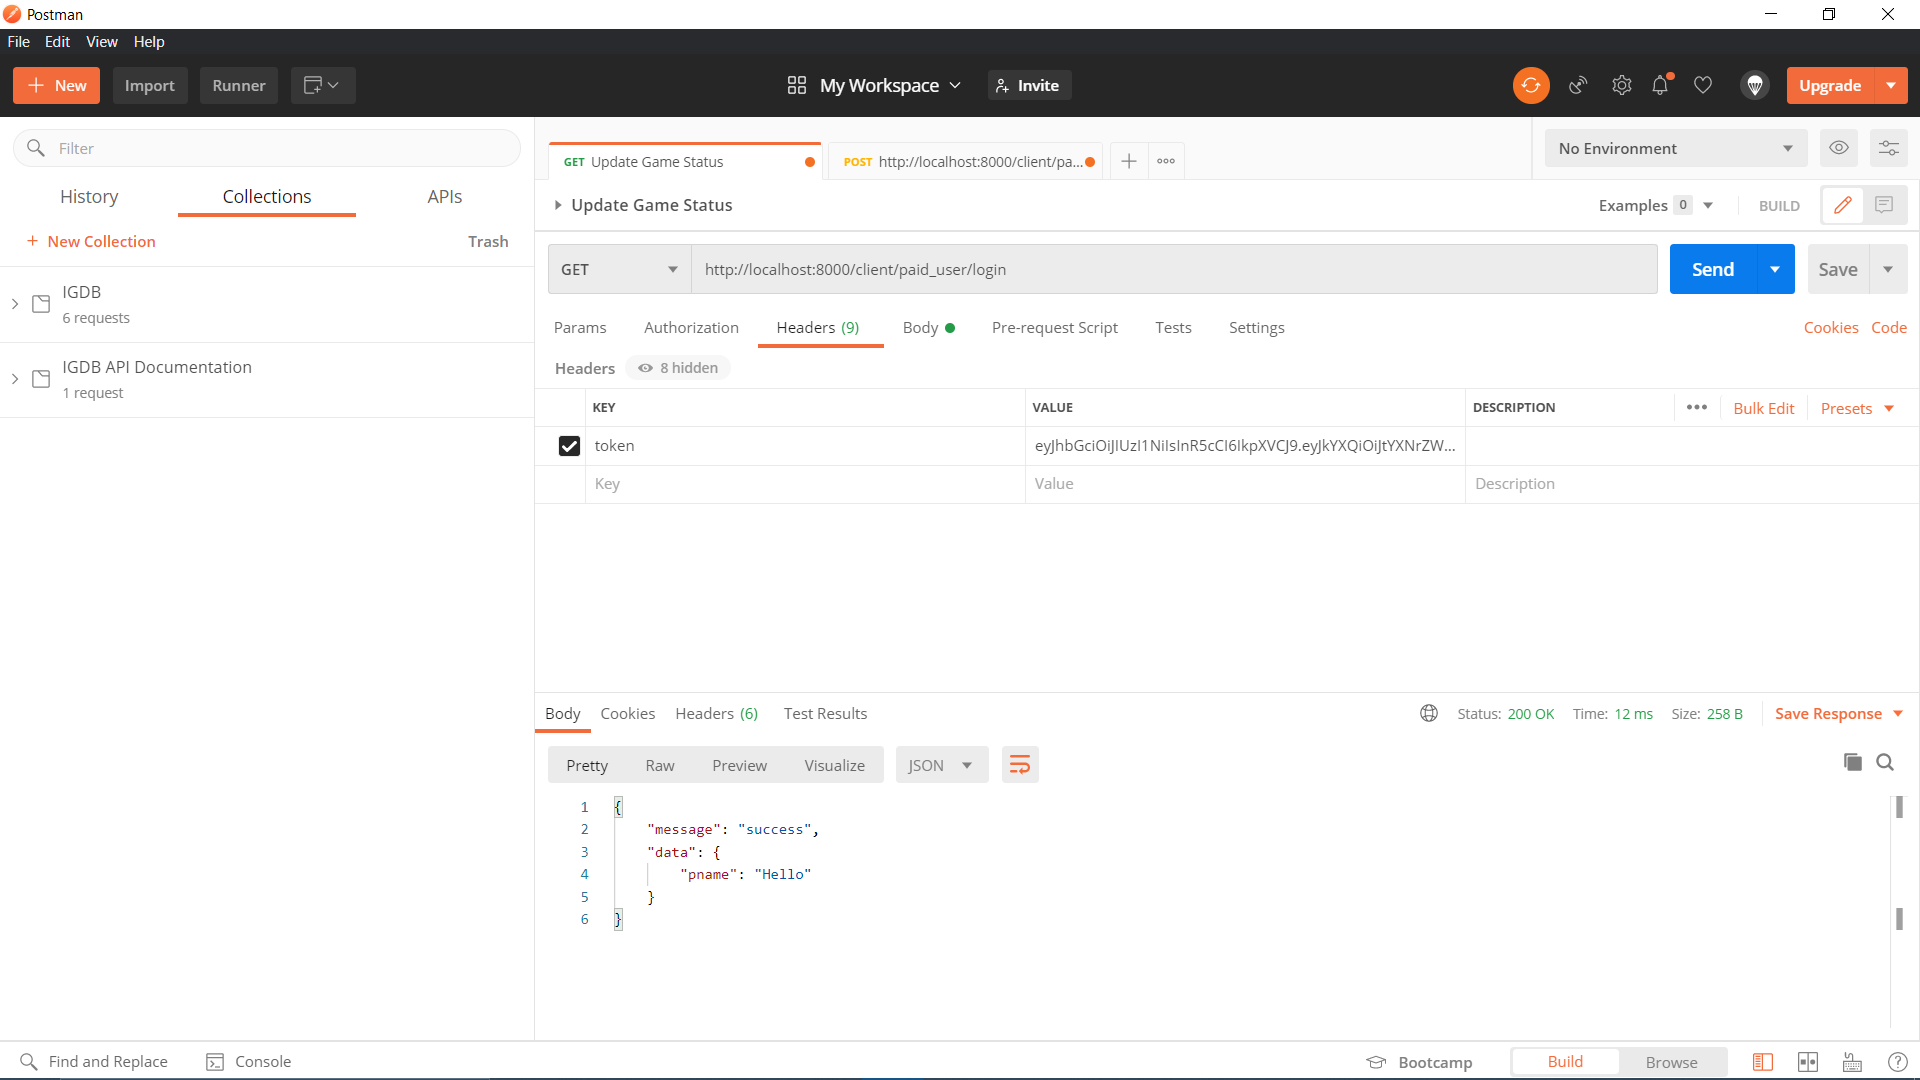Image resolution: width=1920 pixels, height=1080 pixels.
Task: Click the environment quick look eye icon
Action: pyautogui.click(x=1839, y=148)
